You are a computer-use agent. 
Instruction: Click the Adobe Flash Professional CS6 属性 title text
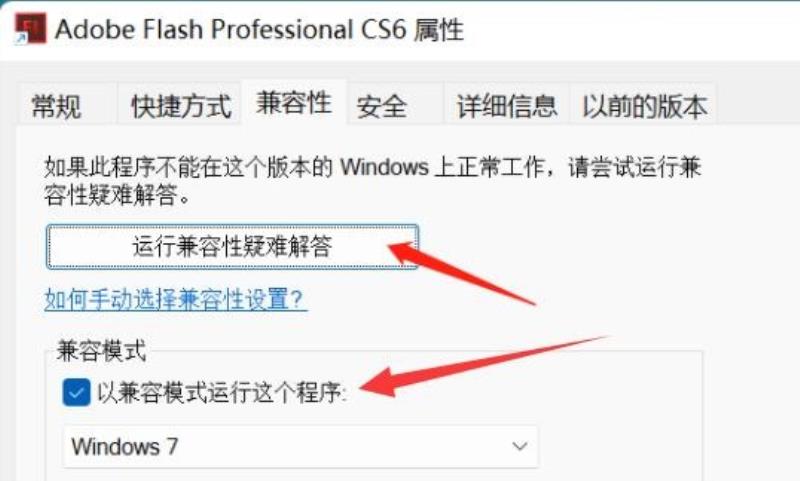tap(259, 30)
